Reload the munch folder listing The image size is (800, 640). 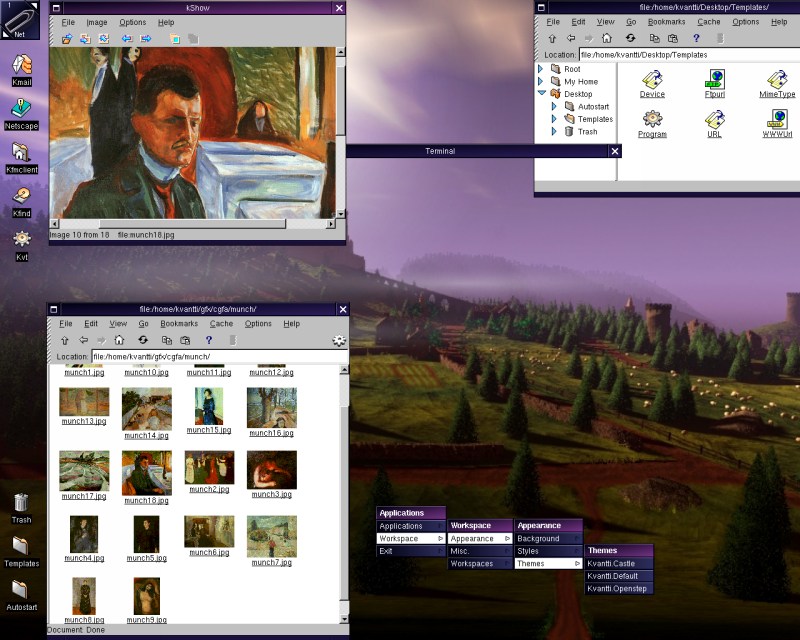point(143,340)
